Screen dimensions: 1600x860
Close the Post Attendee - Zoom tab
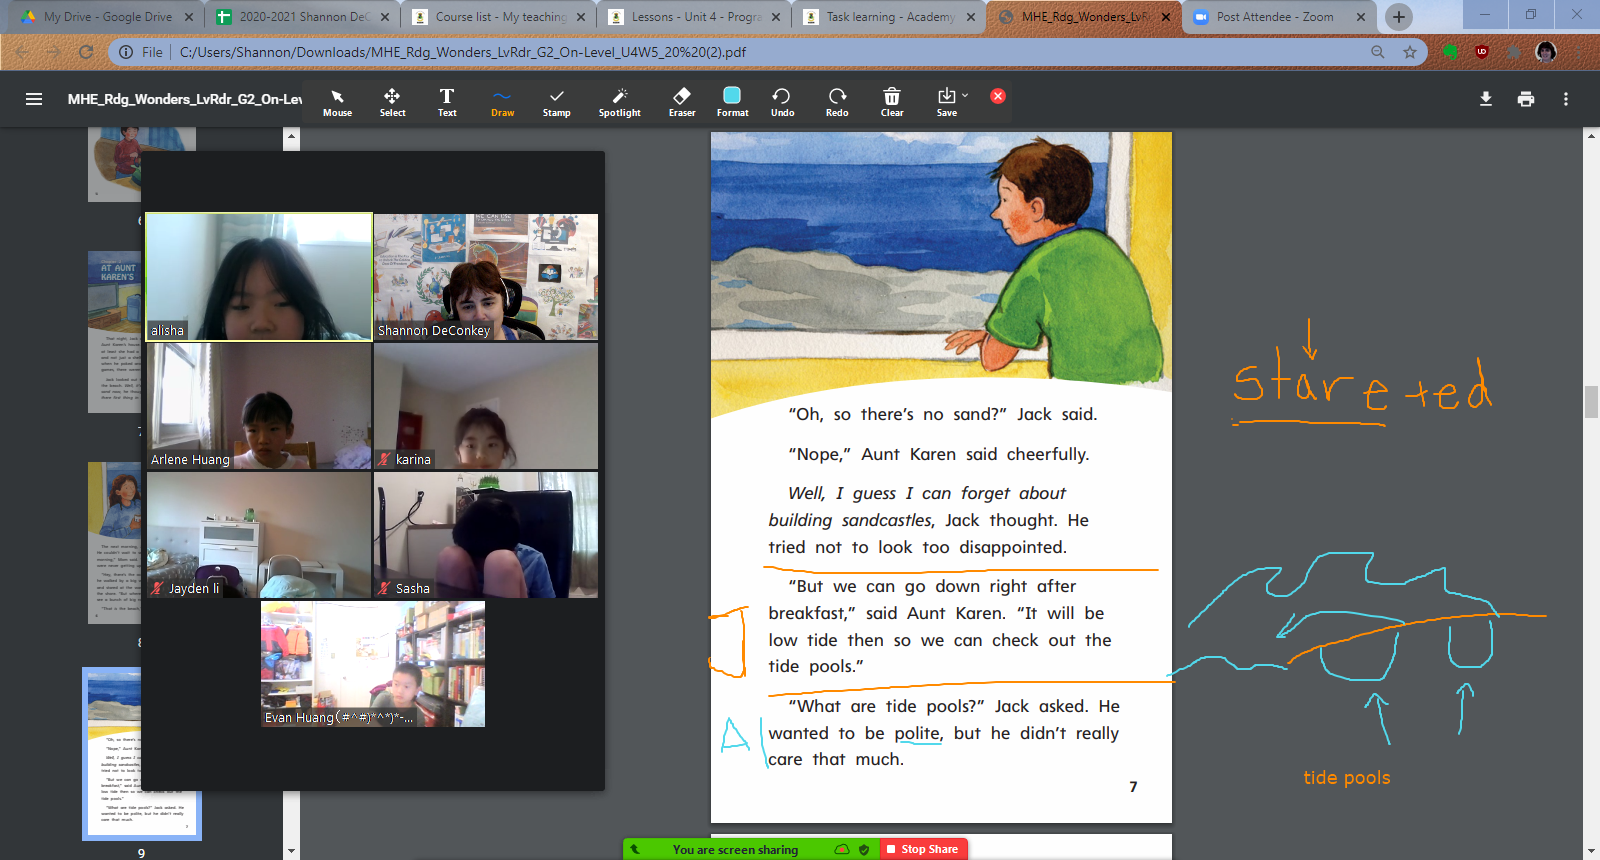click(1360, 17)
